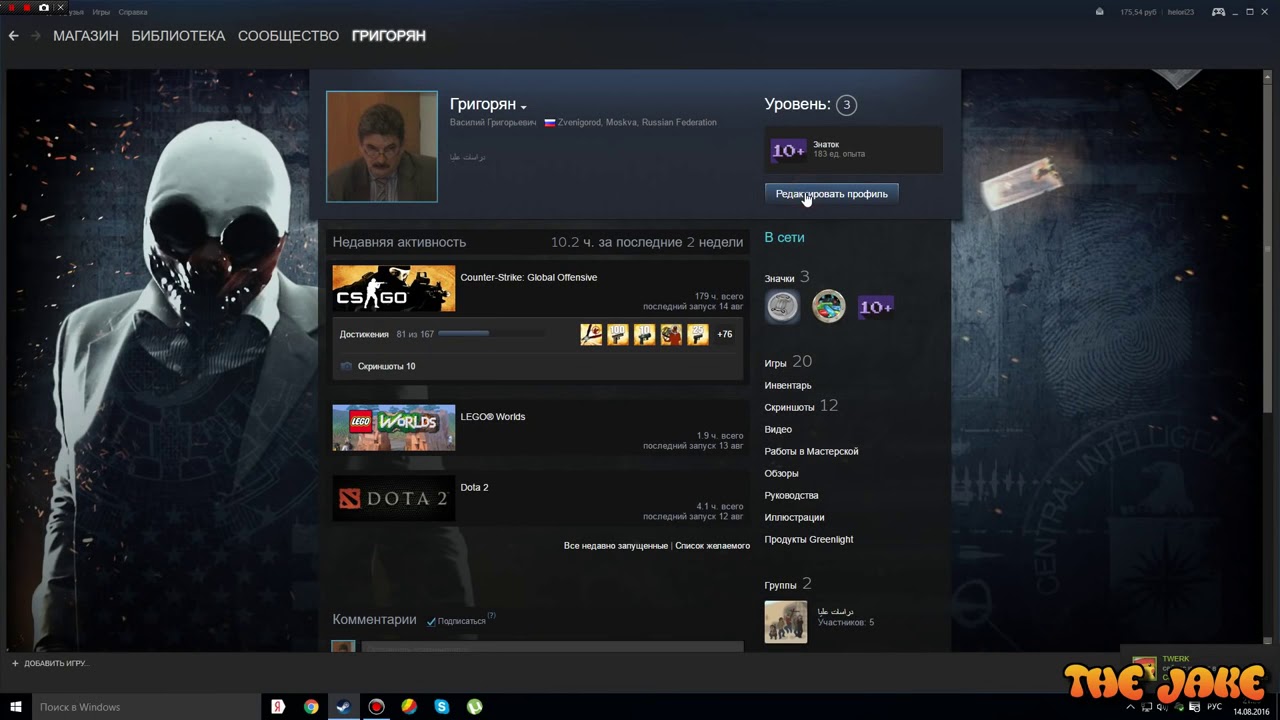
Task: Open the group avatar thumbnail
Action: 786,622
